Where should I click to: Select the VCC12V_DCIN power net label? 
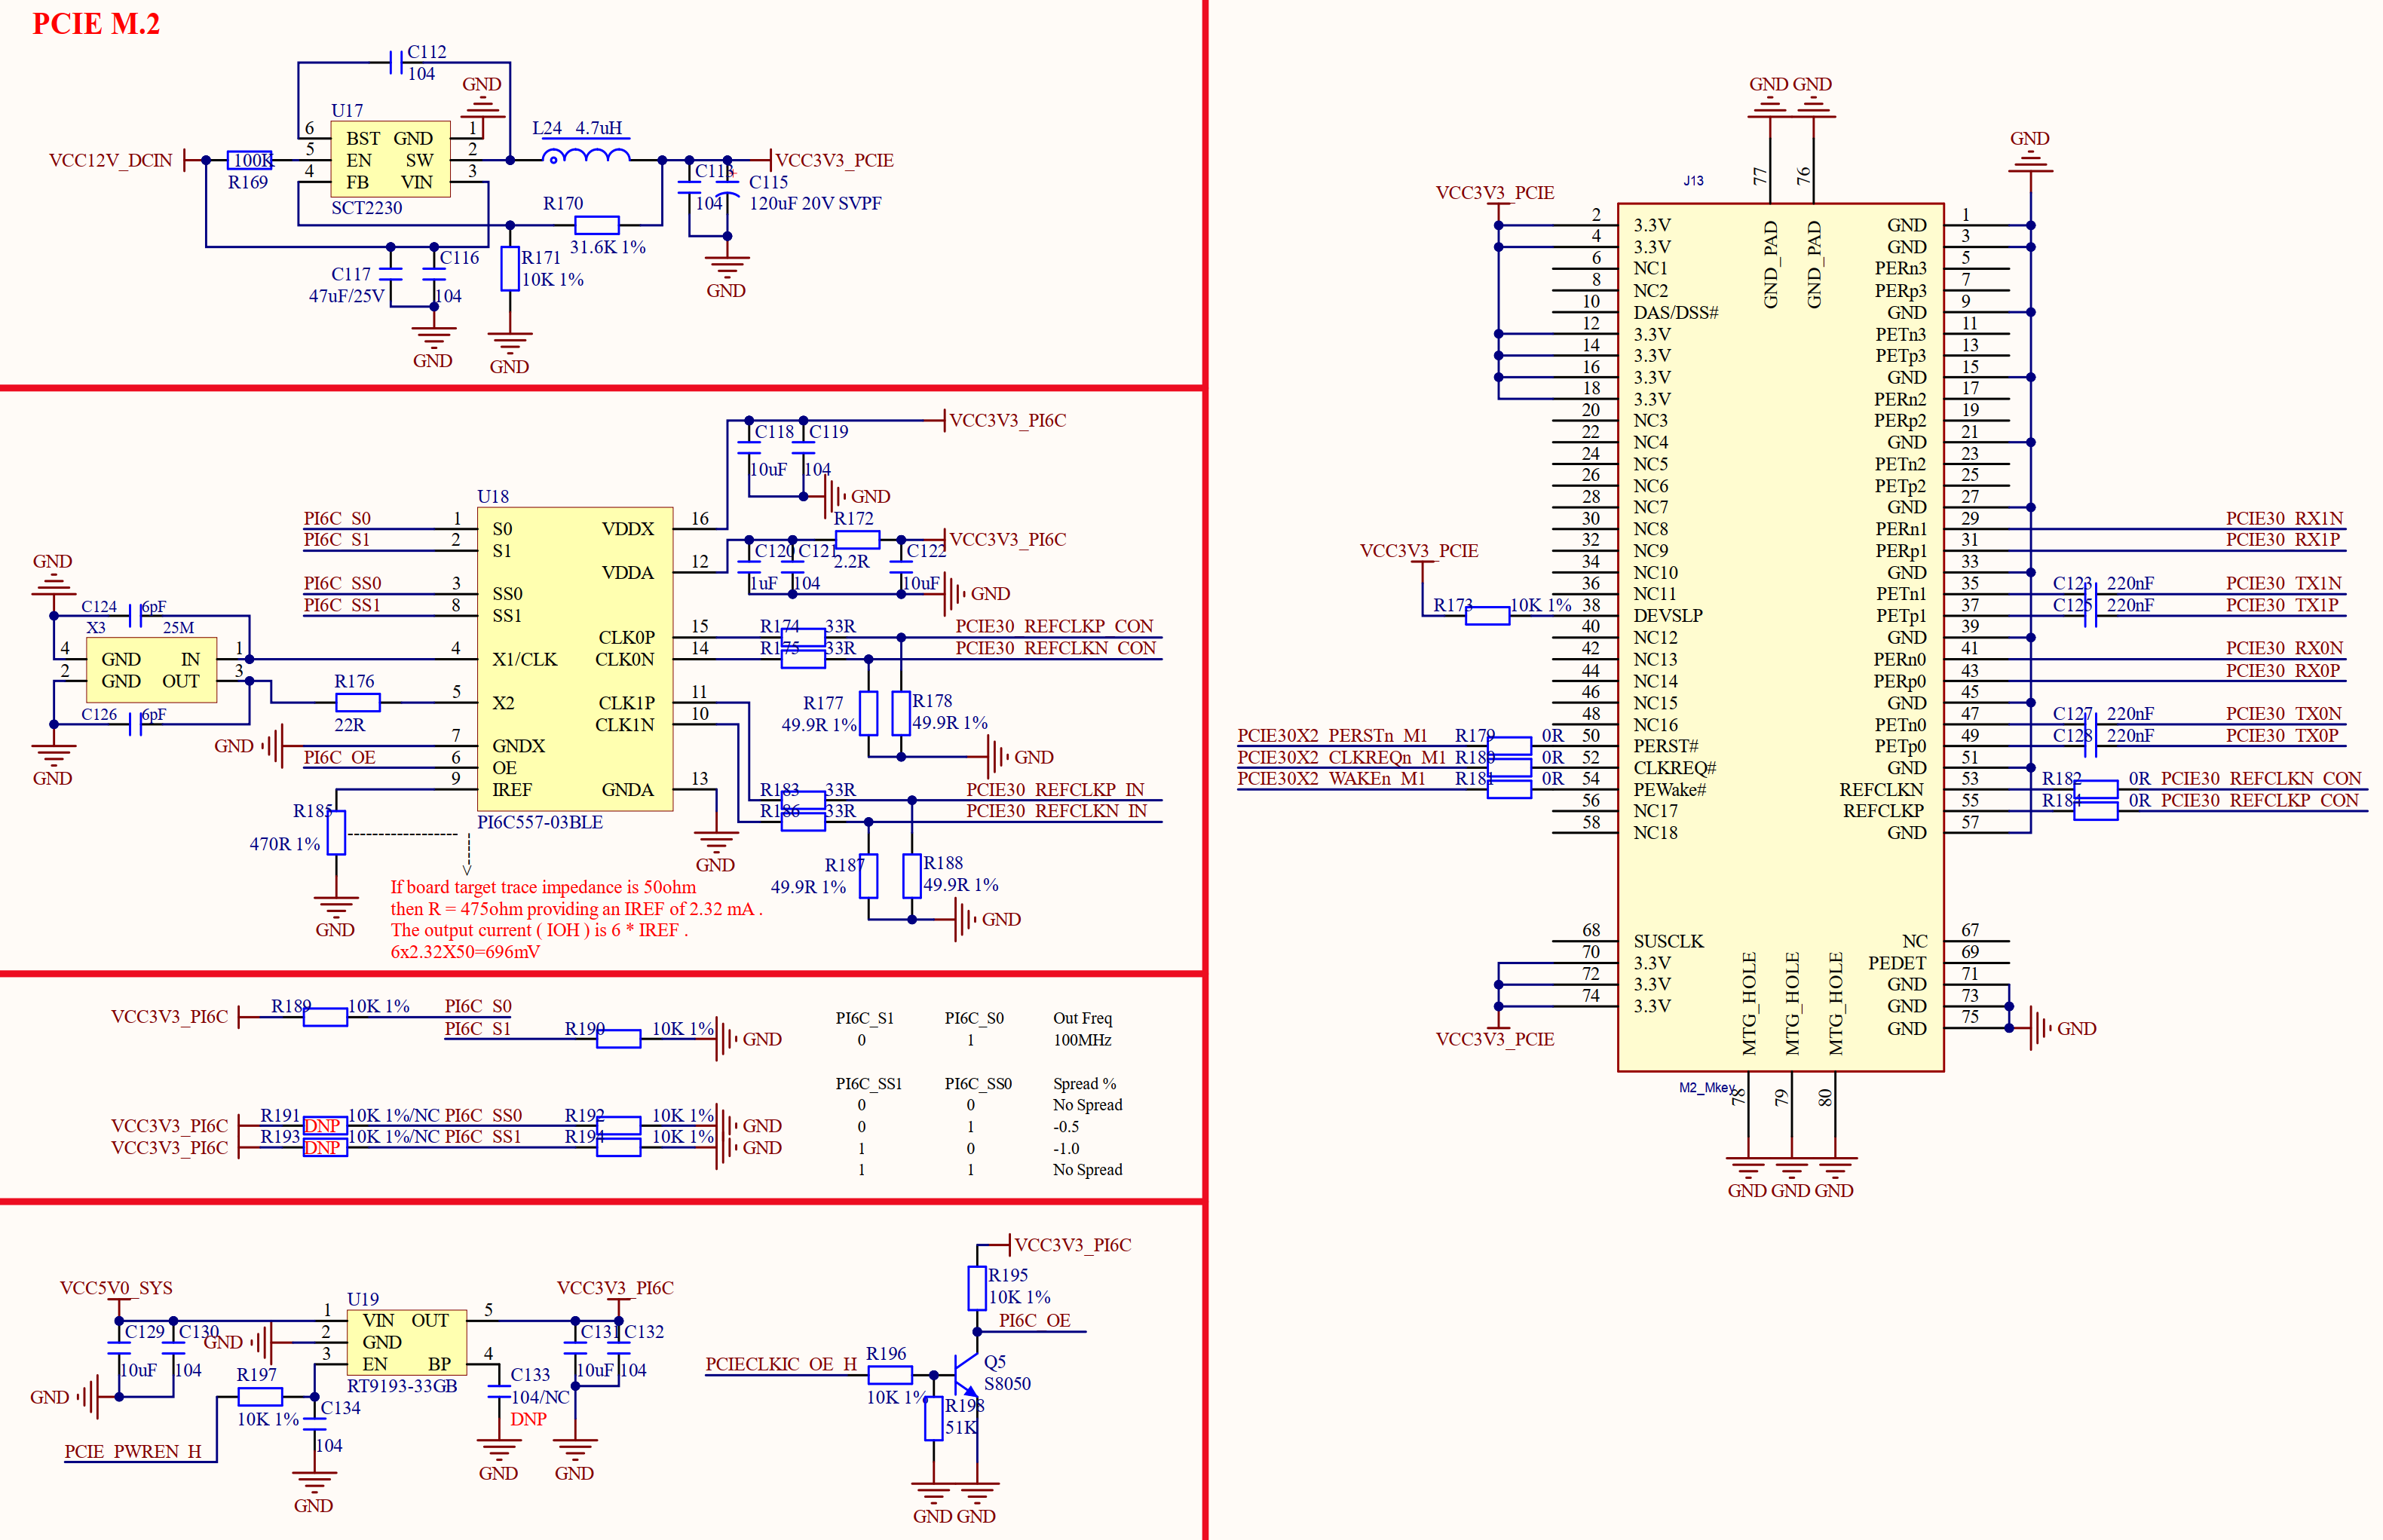click(x=110, y=160)
